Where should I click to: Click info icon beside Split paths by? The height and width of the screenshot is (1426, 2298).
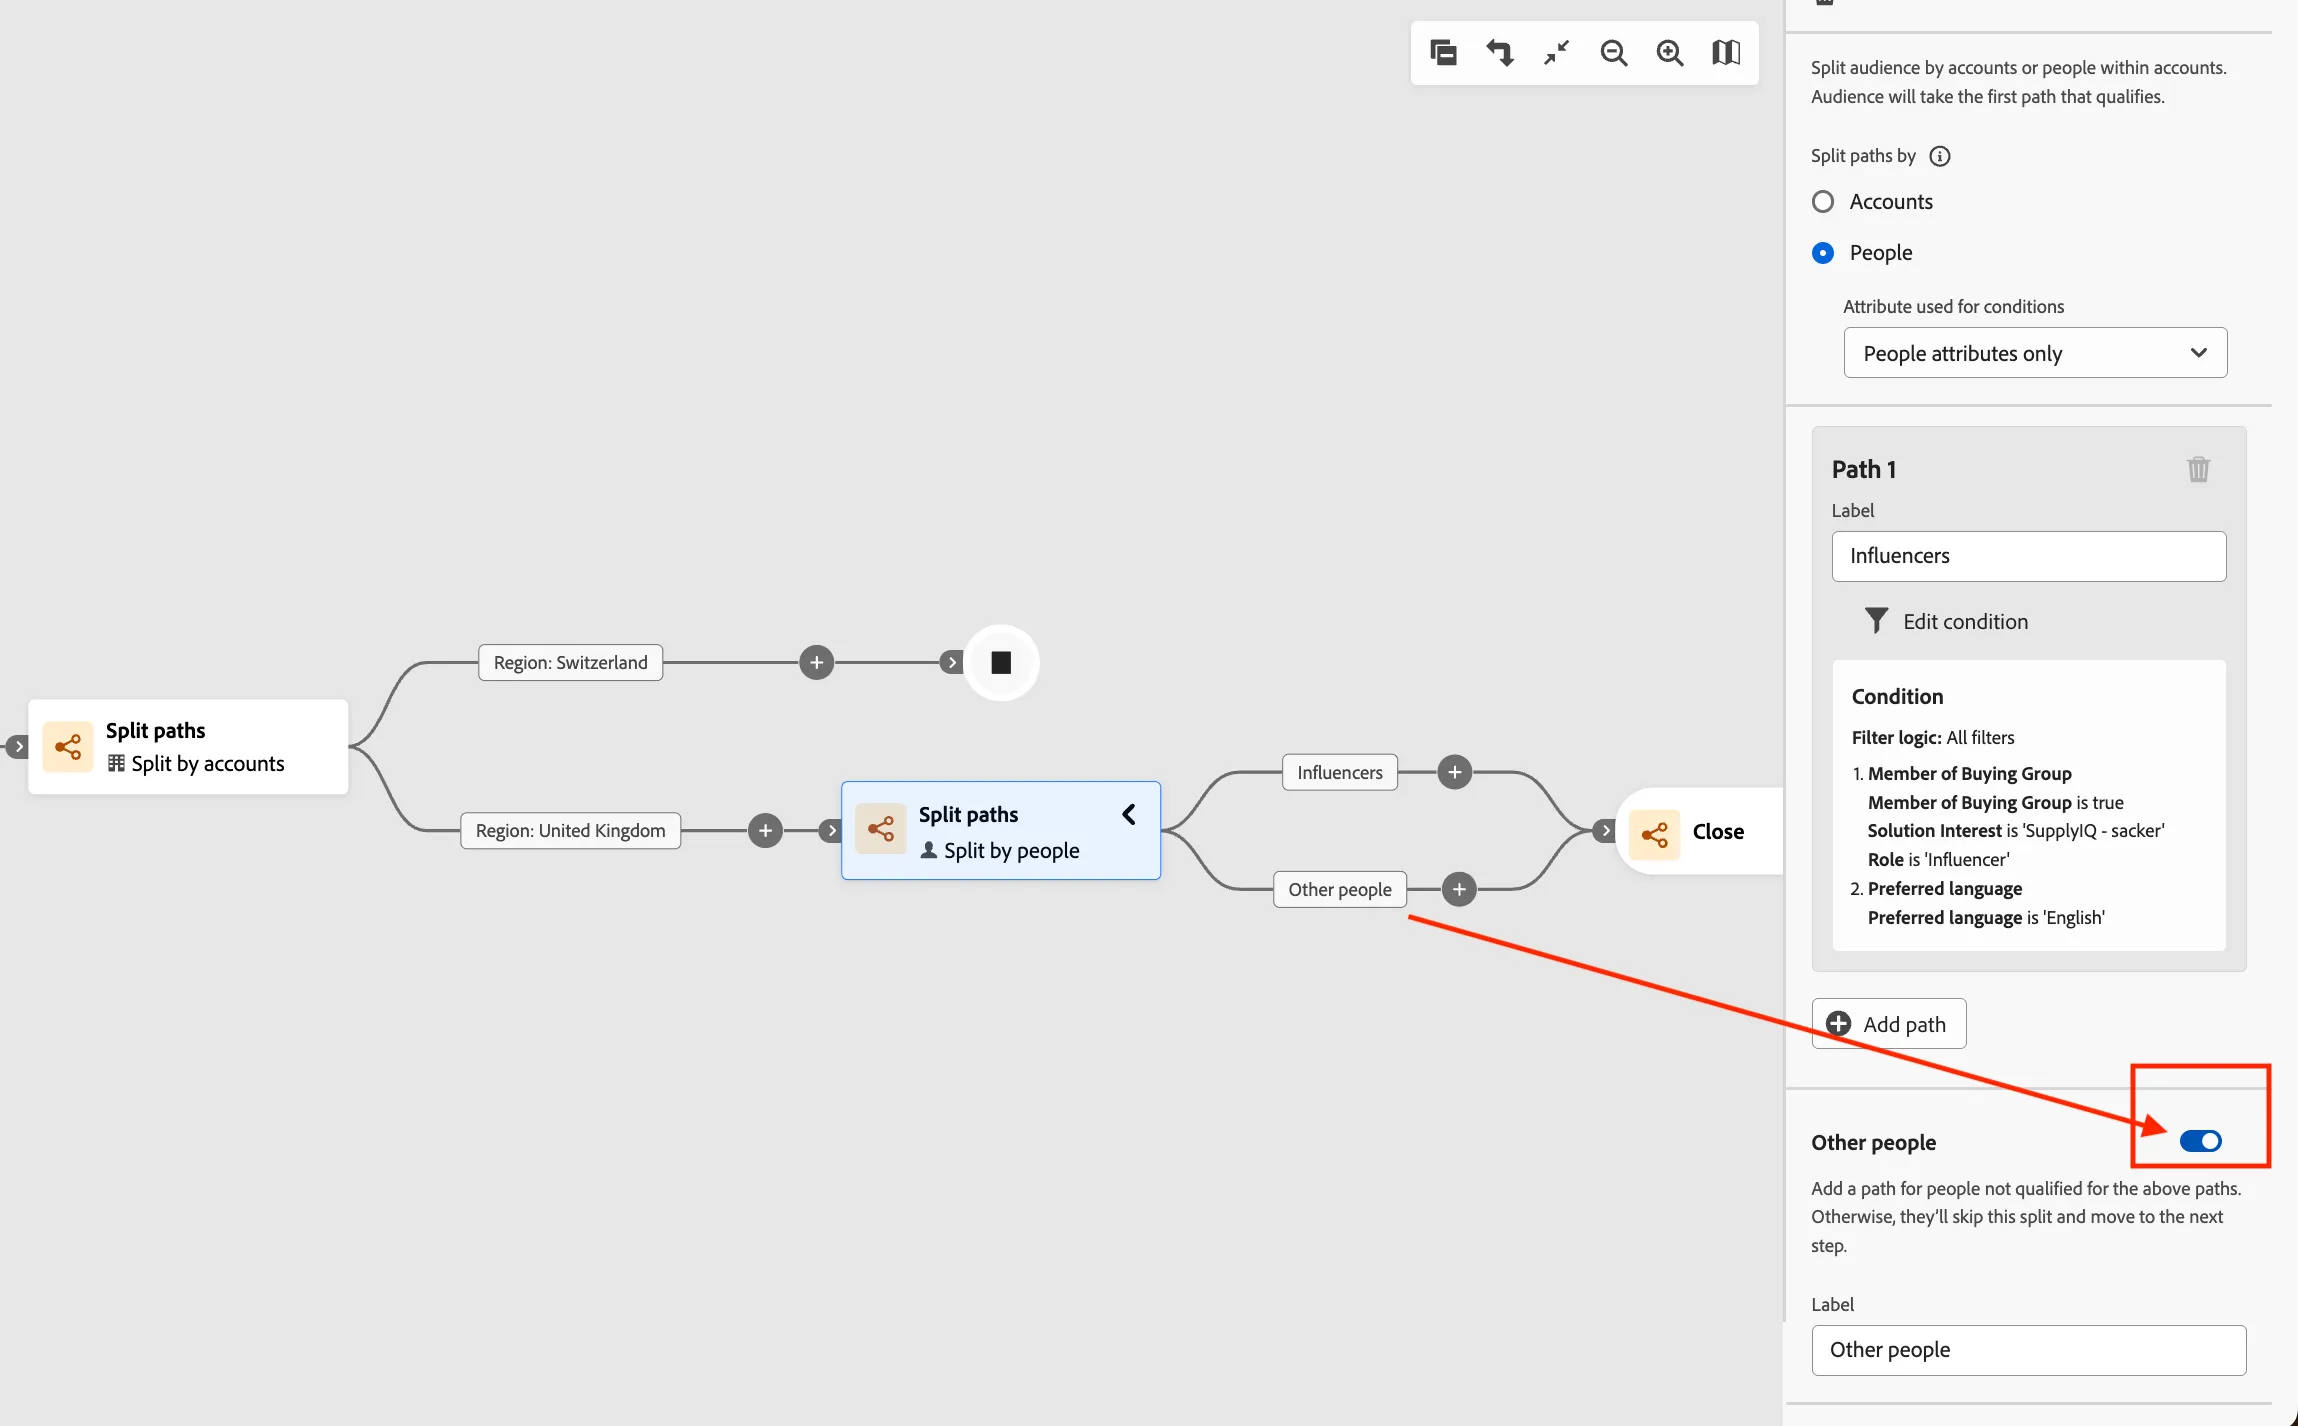[x=1939, y=156]
